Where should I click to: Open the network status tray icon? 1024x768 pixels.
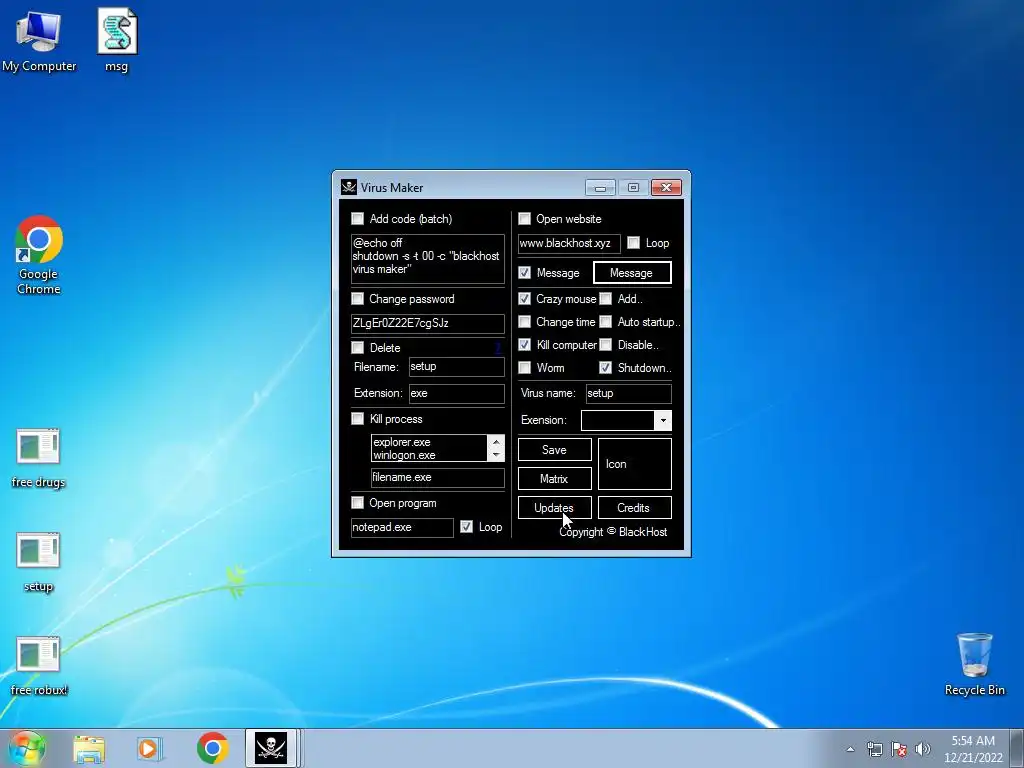[x=874, y=749]
